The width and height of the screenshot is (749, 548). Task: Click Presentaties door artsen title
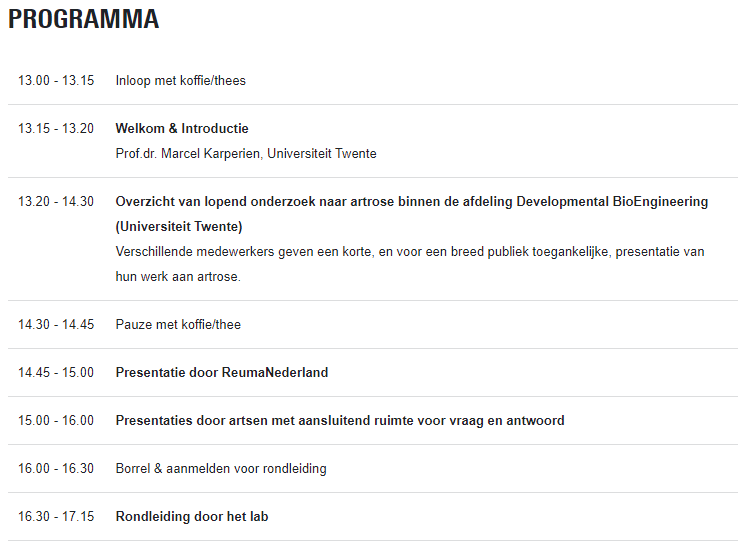click(340, 420)
